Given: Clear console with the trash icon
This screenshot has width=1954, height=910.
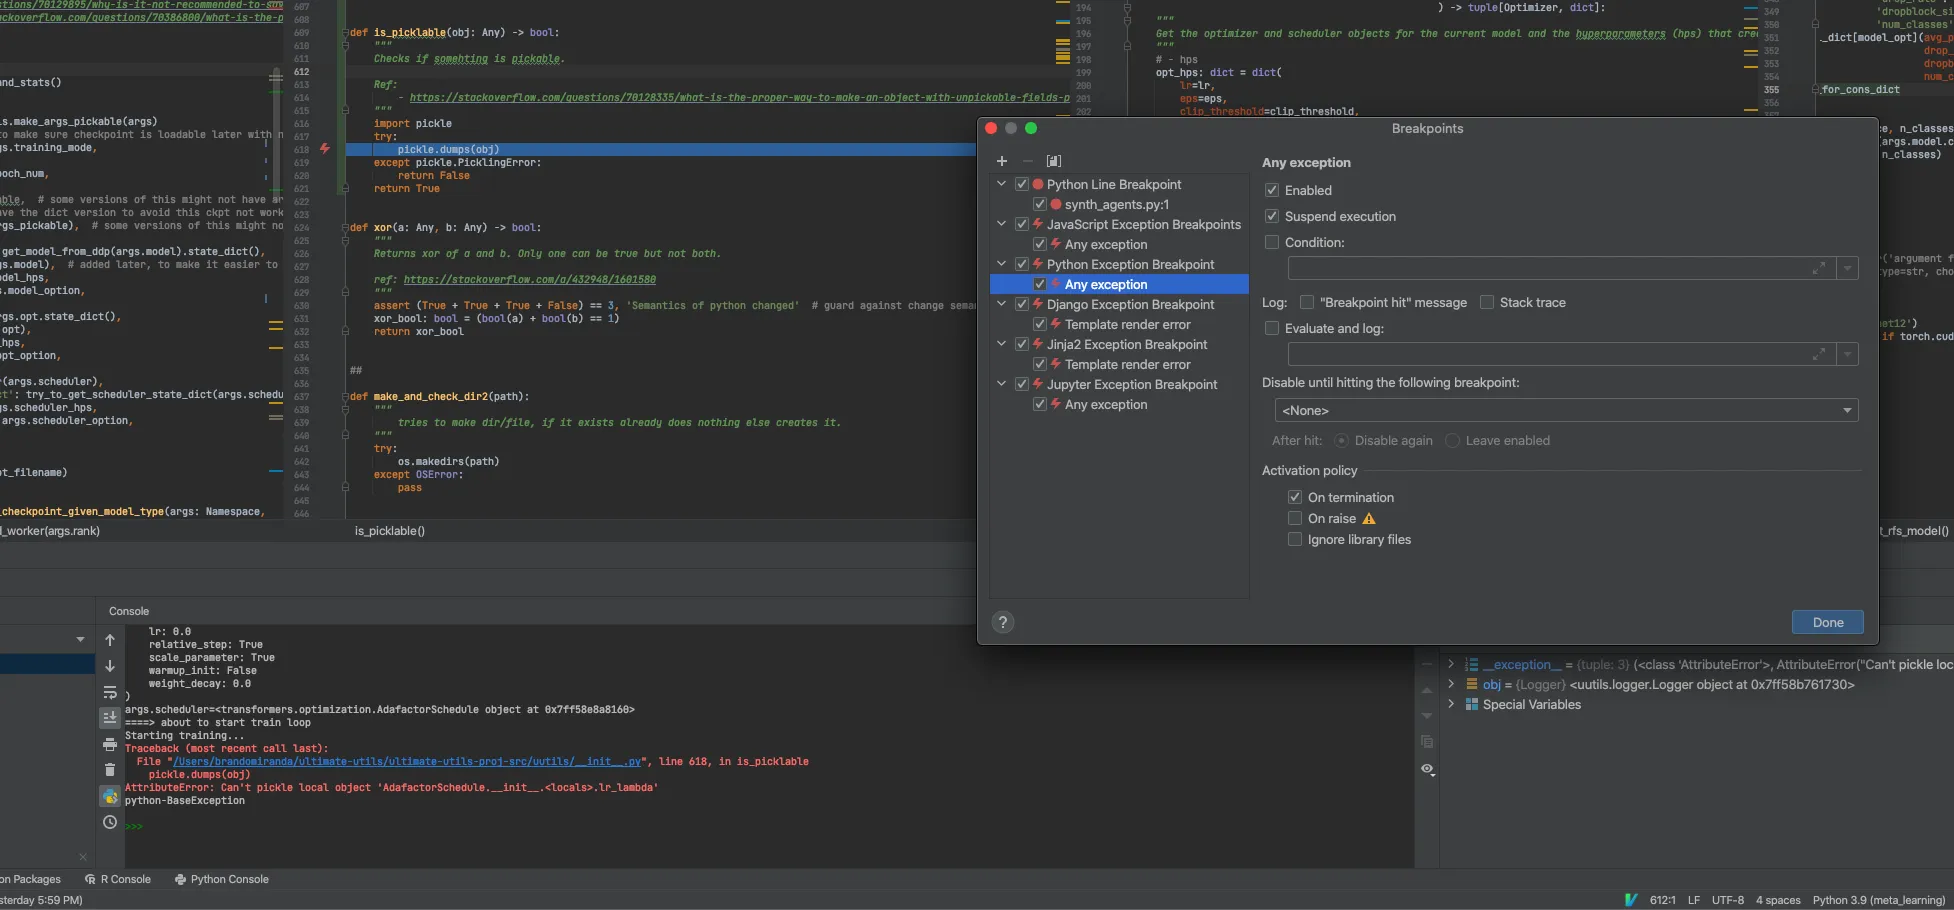Looking at the screenshot, I should (110, 770).
